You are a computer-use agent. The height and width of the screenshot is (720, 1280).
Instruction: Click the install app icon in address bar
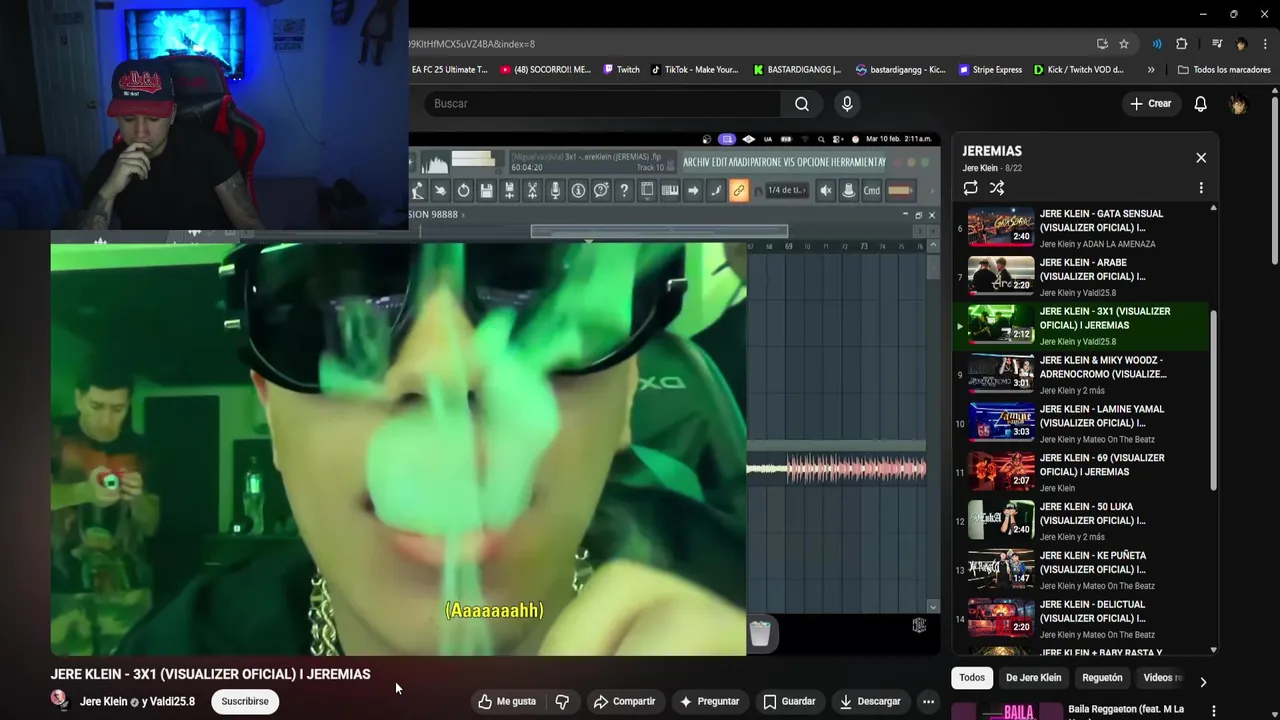[x=1102, y=44]
